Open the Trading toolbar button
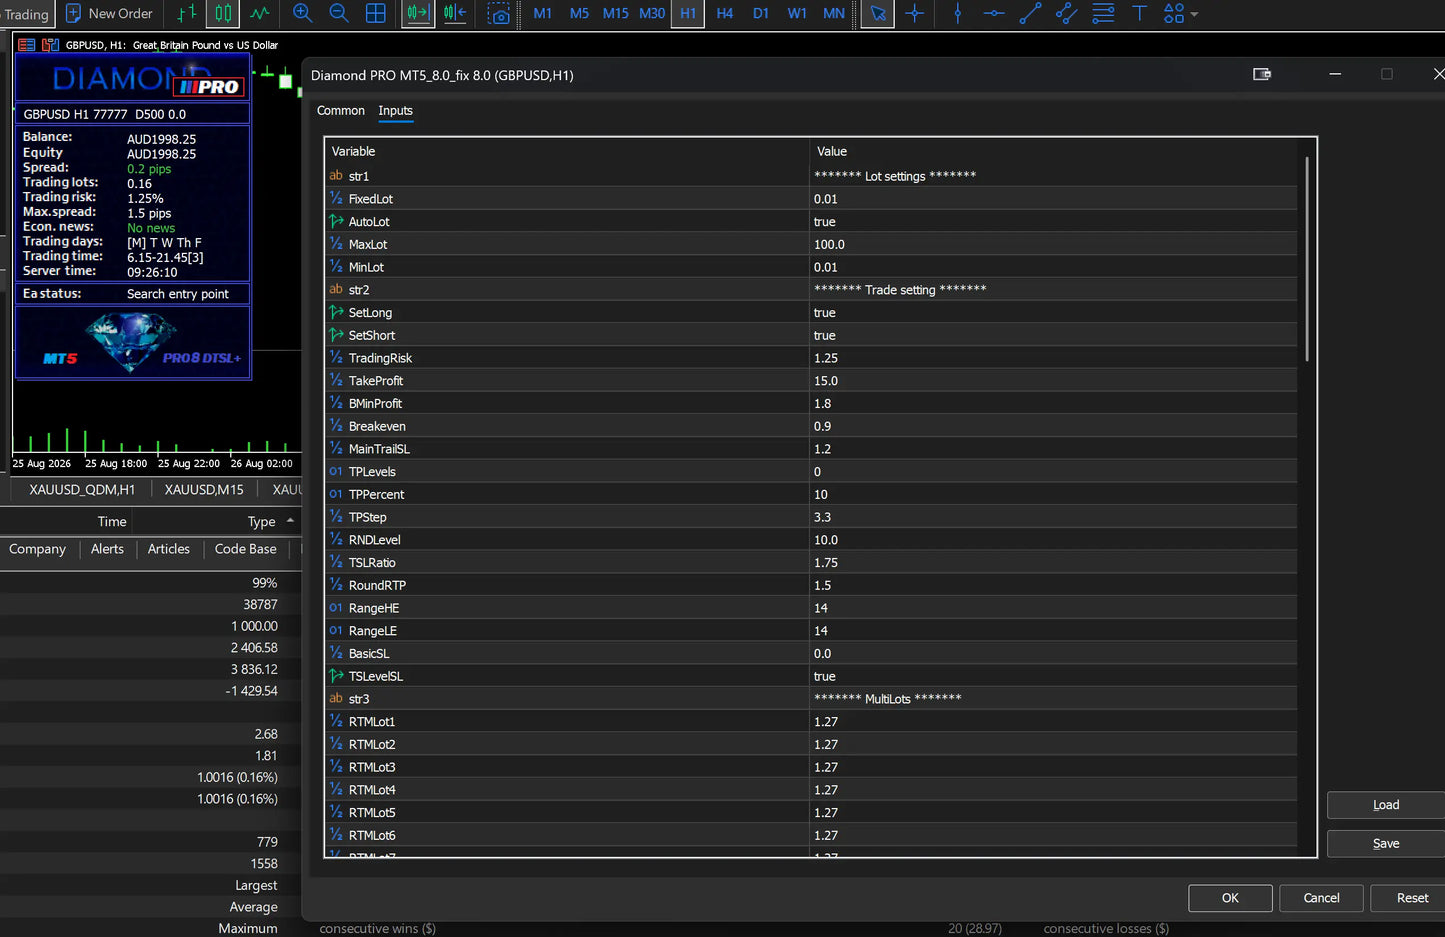This screenshot has height=937, width=1445. [26, 14]
